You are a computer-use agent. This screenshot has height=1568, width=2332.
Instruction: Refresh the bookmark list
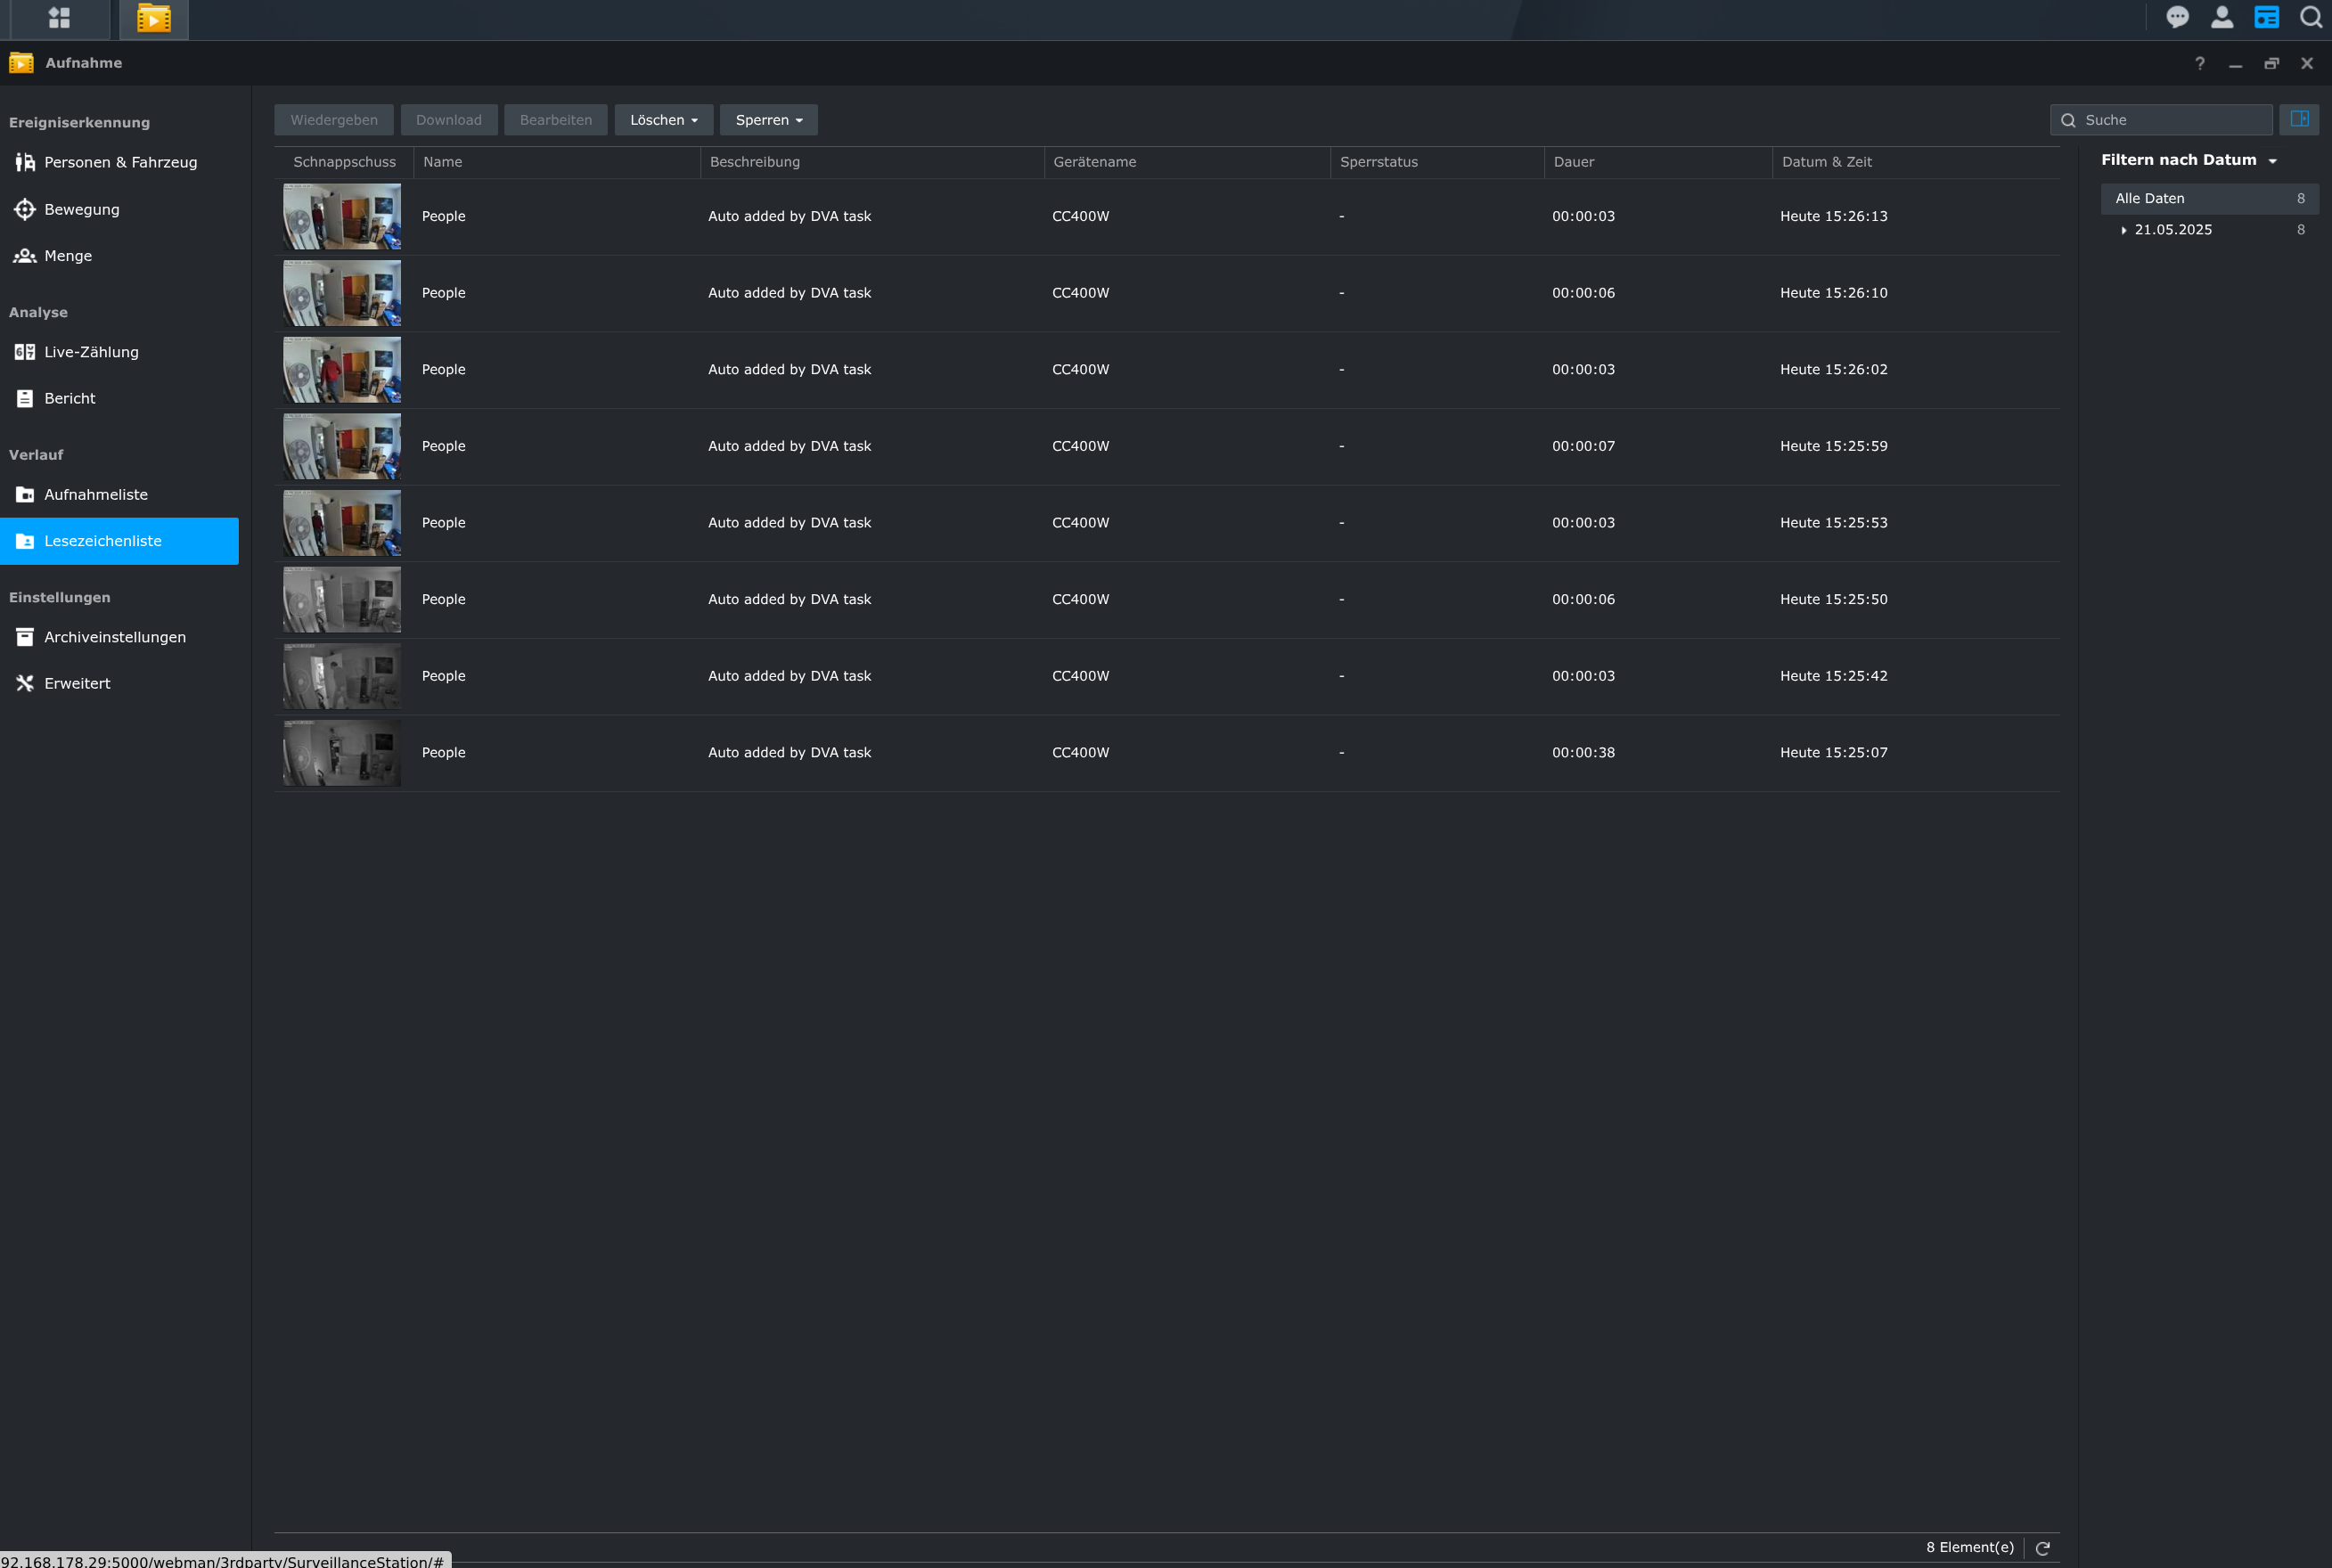pyautogui.click(x=2043, y=1548)
